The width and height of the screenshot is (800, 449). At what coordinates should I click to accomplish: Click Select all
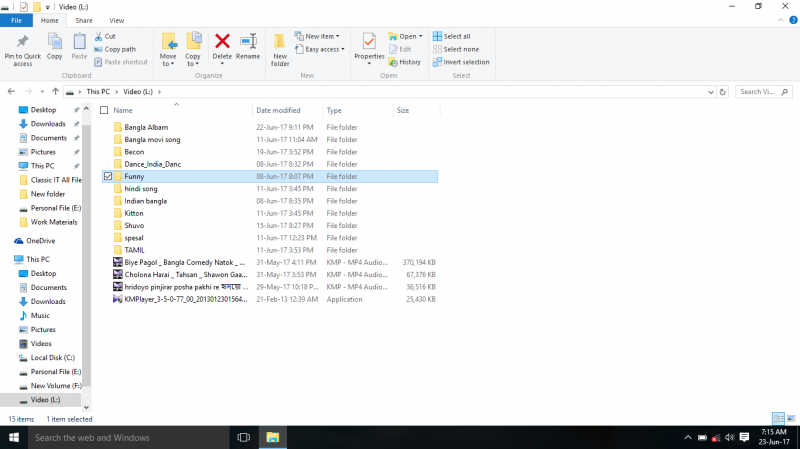click(x=452, y=36)
